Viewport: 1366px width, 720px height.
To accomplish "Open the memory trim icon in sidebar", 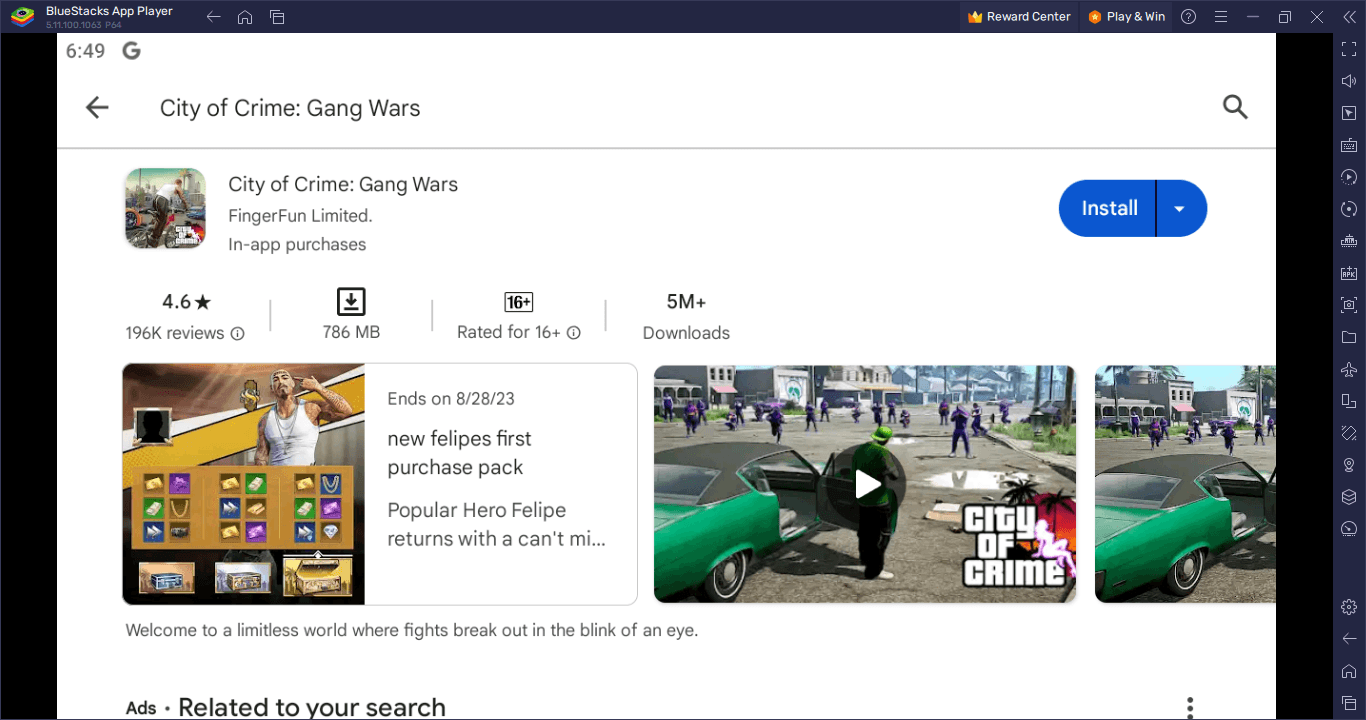I will pyautogui.click(x=1349, y=241).
